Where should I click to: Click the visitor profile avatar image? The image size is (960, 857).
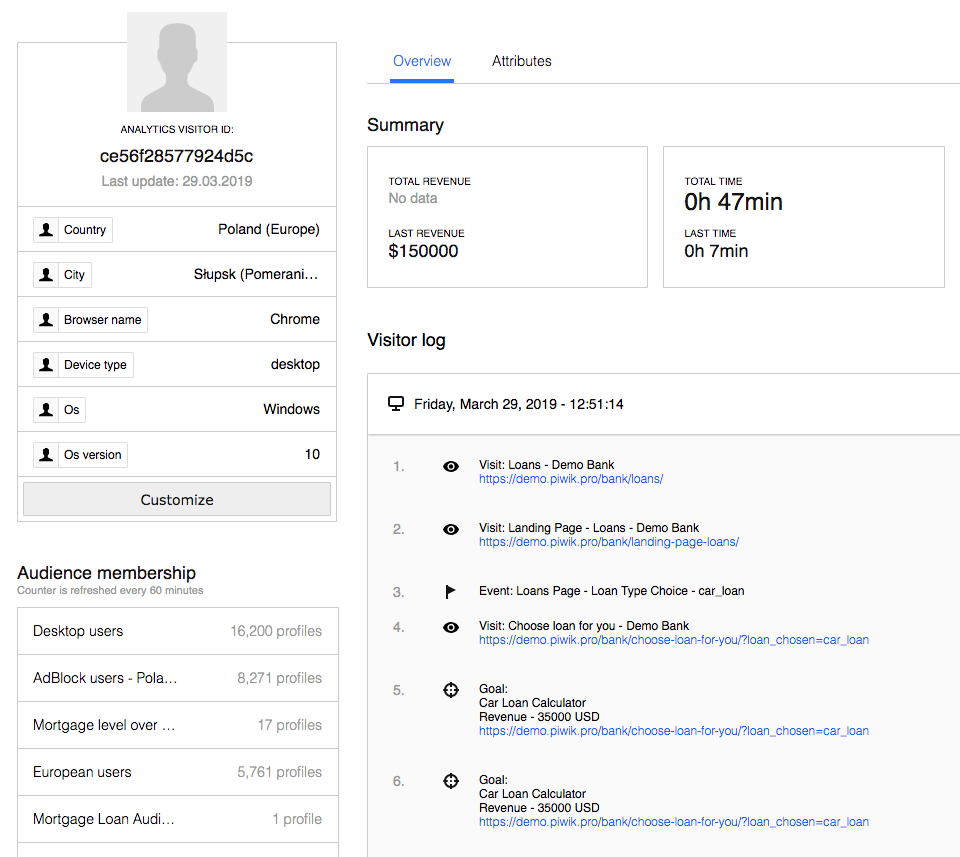tap(176, 62)
